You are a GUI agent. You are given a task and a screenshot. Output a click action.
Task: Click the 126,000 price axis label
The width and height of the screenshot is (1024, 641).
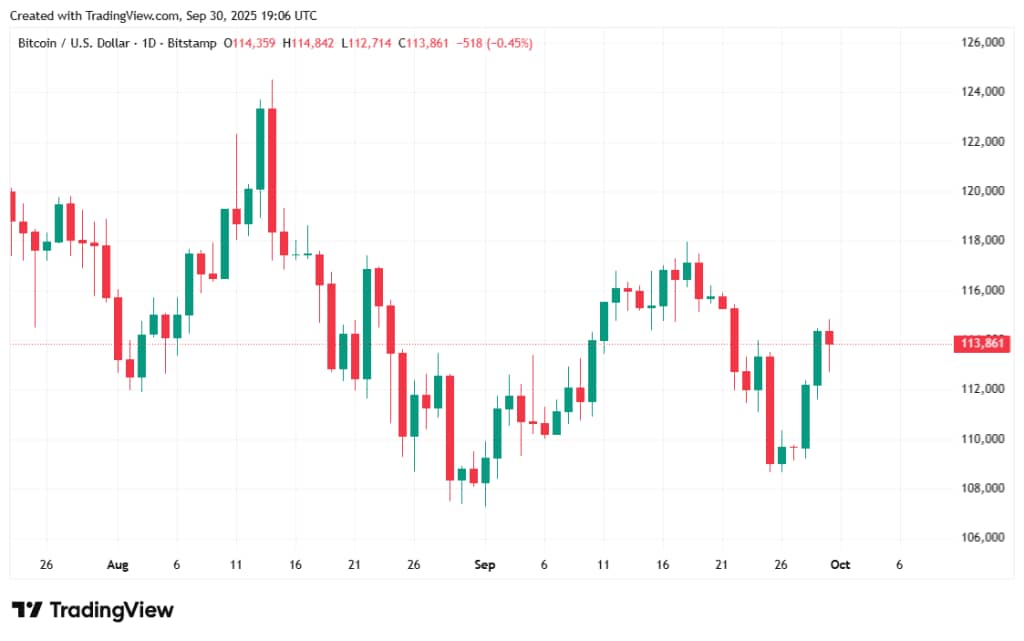pos(981,43)
